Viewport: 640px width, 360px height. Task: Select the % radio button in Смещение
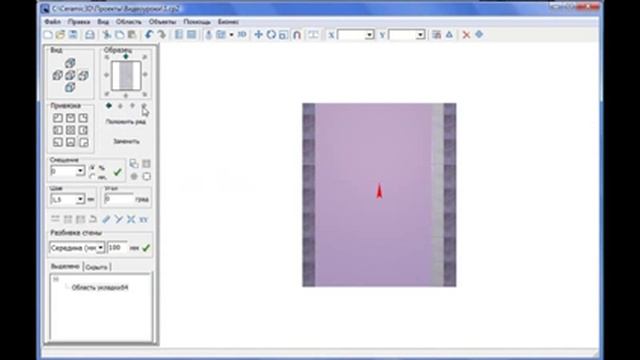coord(93,168)
